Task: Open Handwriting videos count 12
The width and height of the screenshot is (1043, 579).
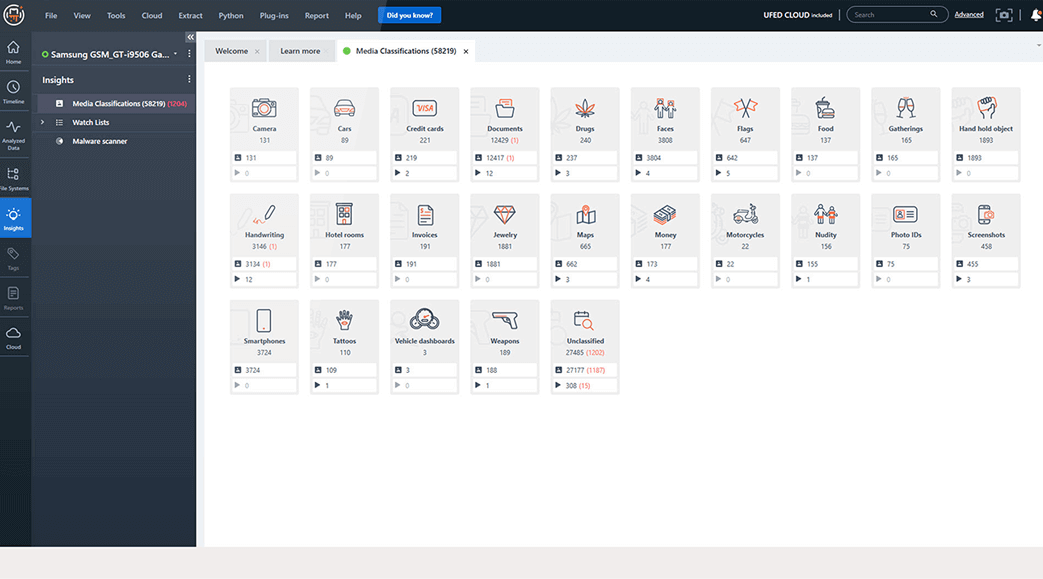Action: [x=264, y=280]
